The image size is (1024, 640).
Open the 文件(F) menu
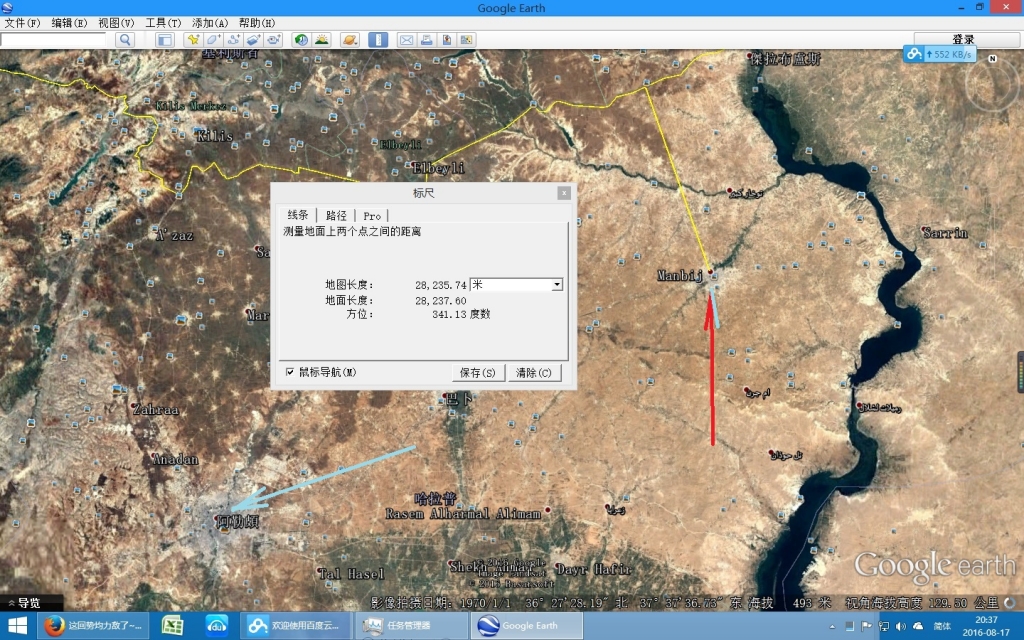coord(22,23)
